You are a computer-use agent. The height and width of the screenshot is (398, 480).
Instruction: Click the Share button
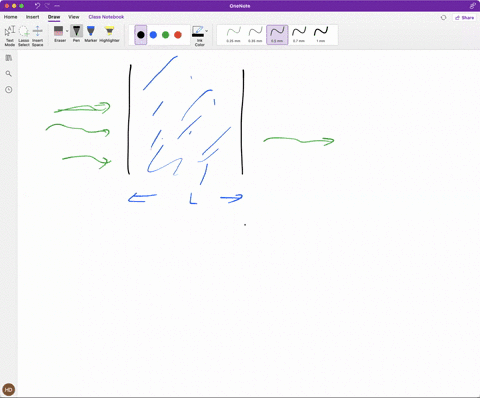coord(465,18)
